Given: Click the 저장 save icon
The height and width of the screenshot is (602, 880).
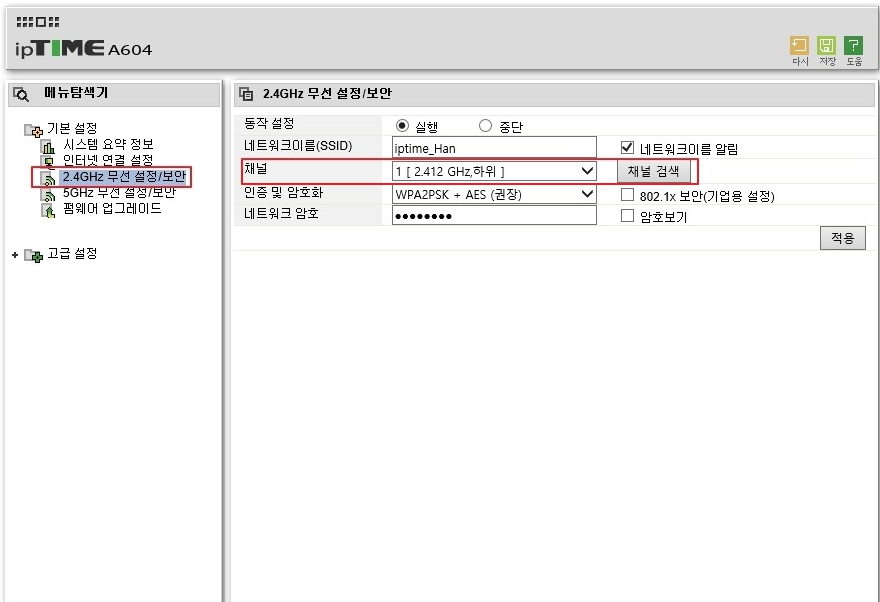Looking at the screenshot, I should [x=826, y=45].
